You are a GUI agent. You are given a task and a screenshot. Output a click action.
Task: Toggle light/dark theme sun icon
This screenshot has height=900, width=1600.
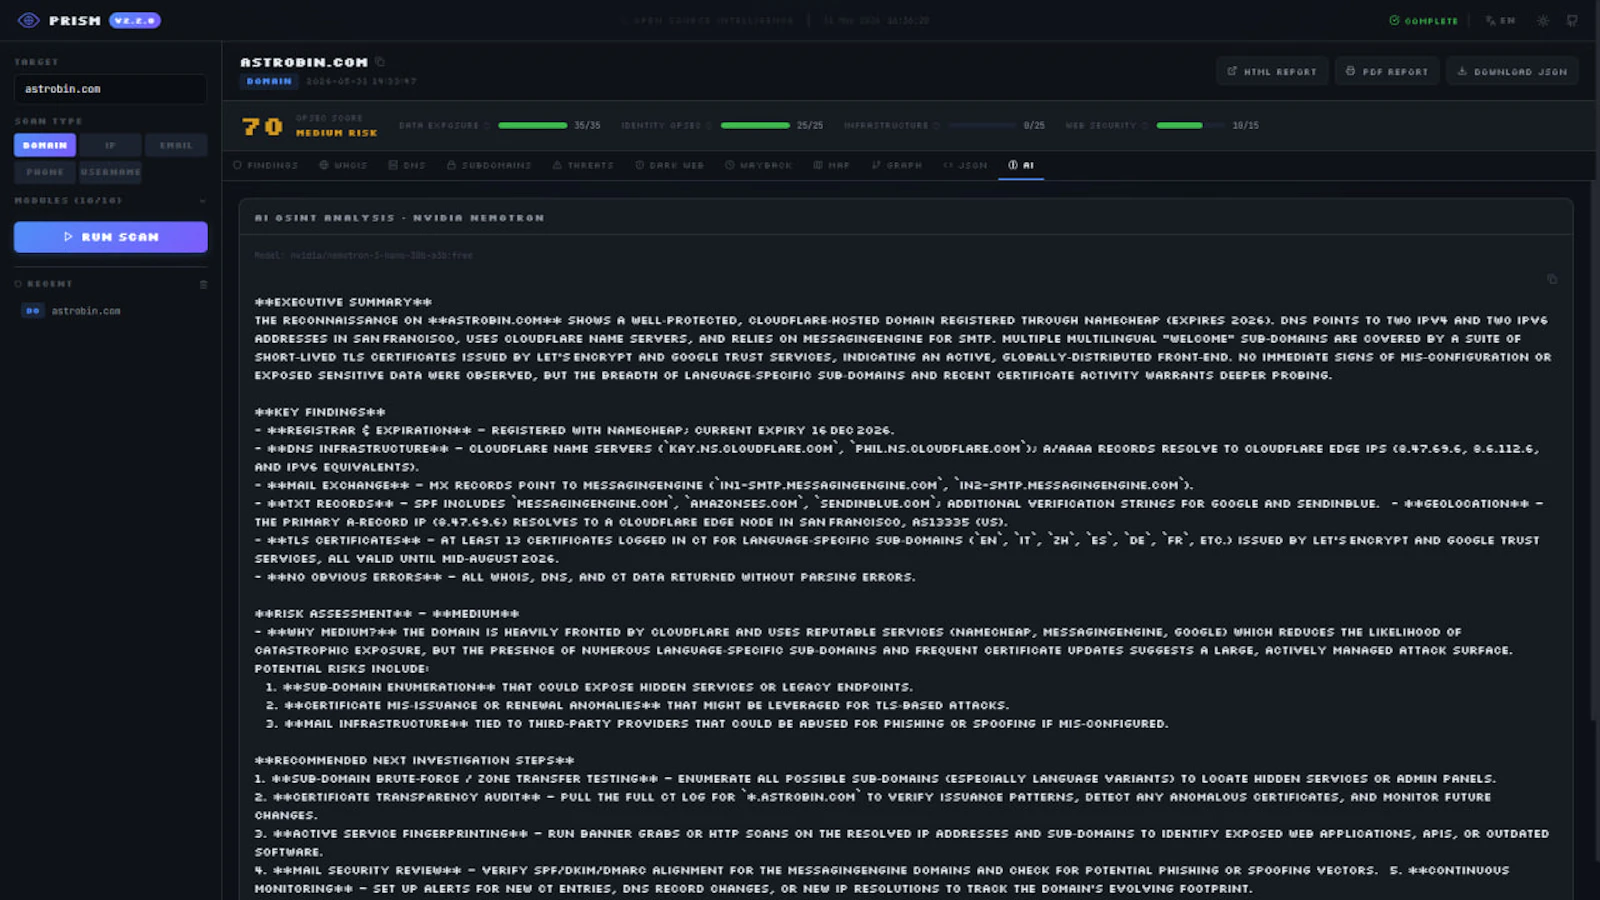(x=1543, y=20)
